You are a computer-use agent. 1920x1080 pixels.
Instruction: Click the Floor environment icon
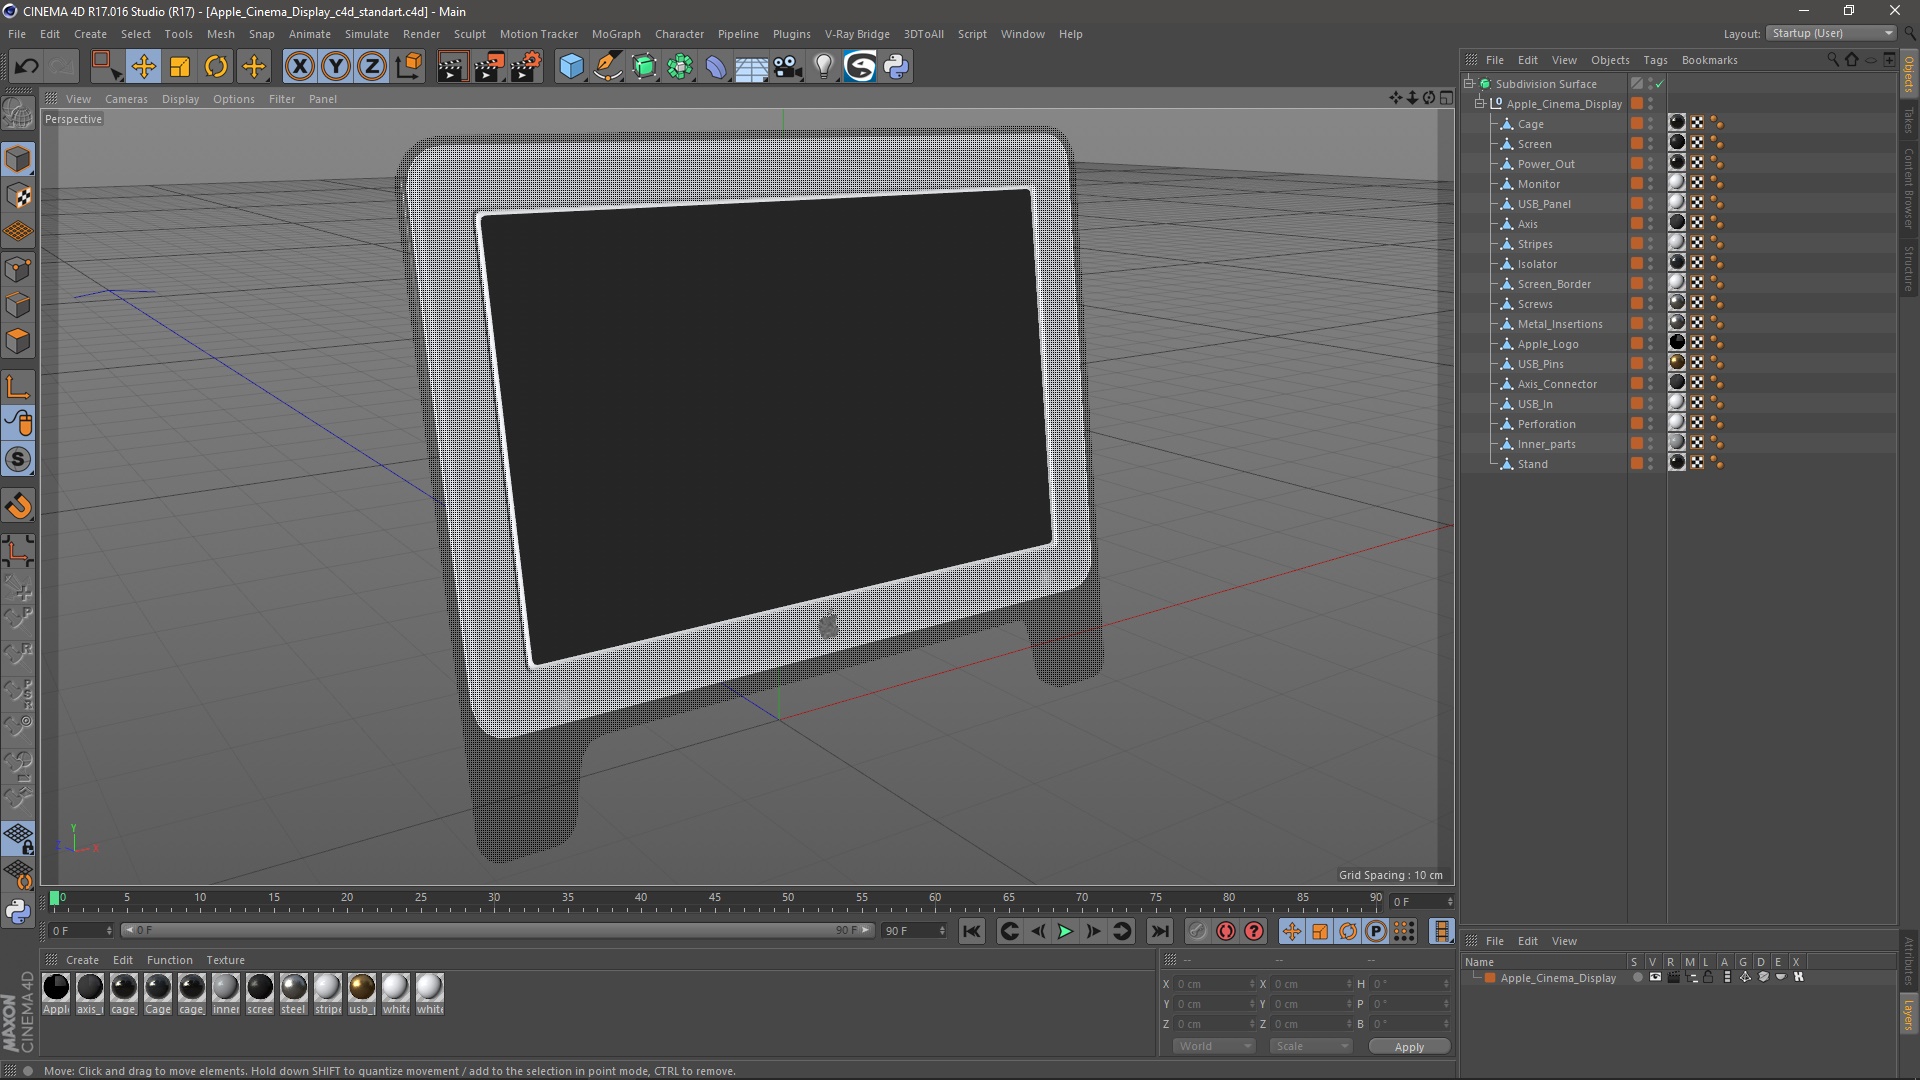751,67
